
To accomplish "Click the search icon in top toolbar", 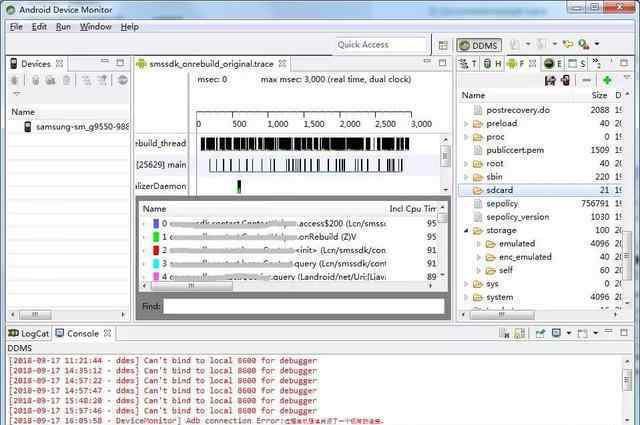I will click(584, 44).
